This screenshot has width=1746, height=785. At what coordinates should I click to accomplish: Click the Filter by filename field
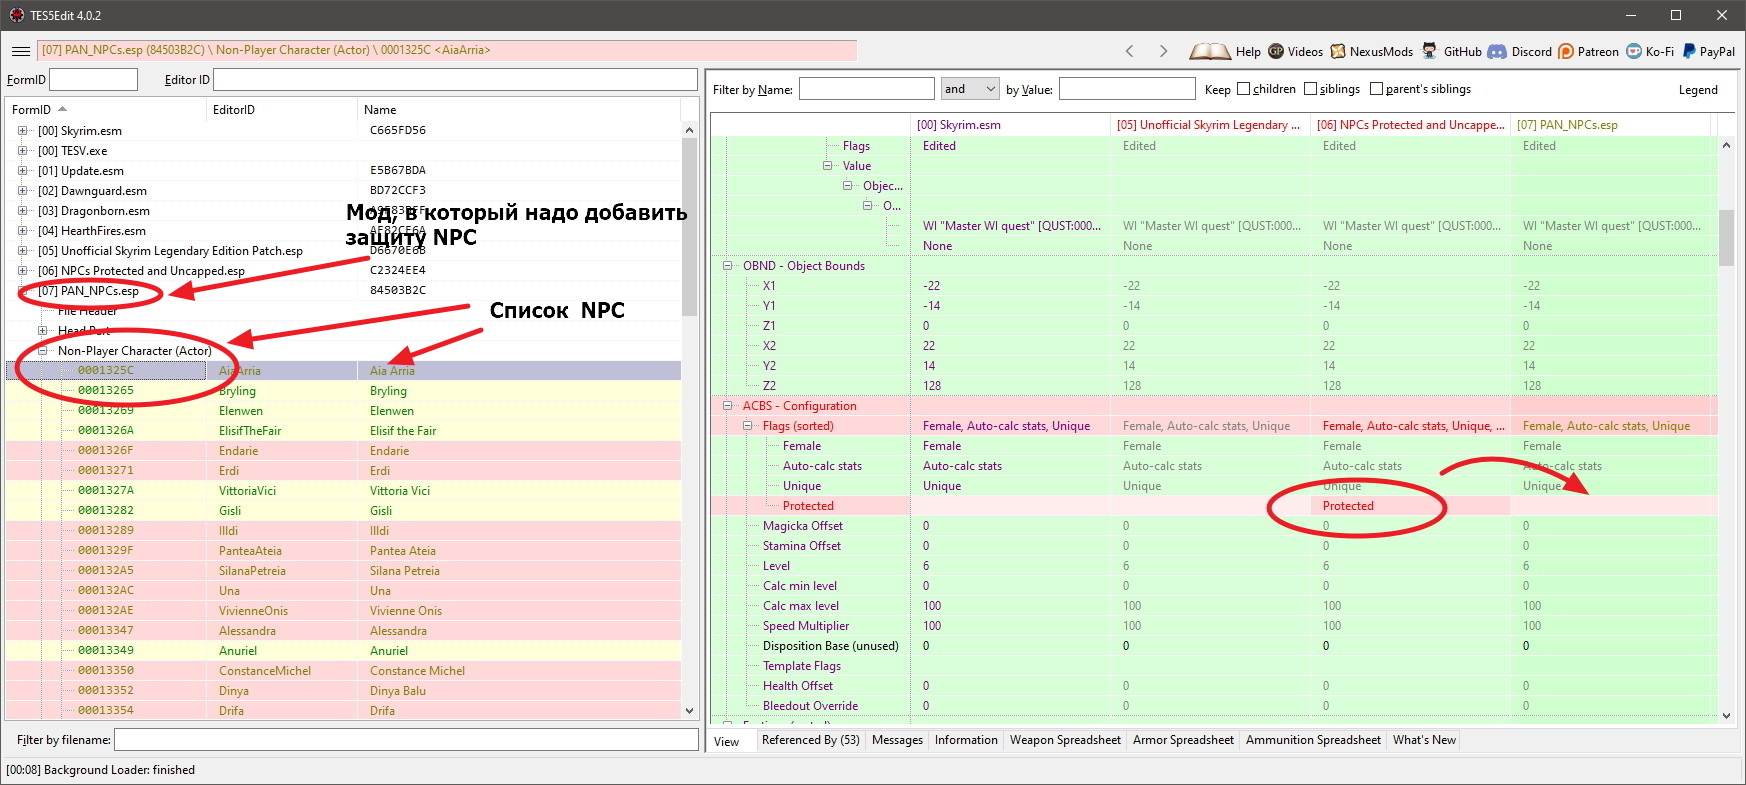click(406, 740)
